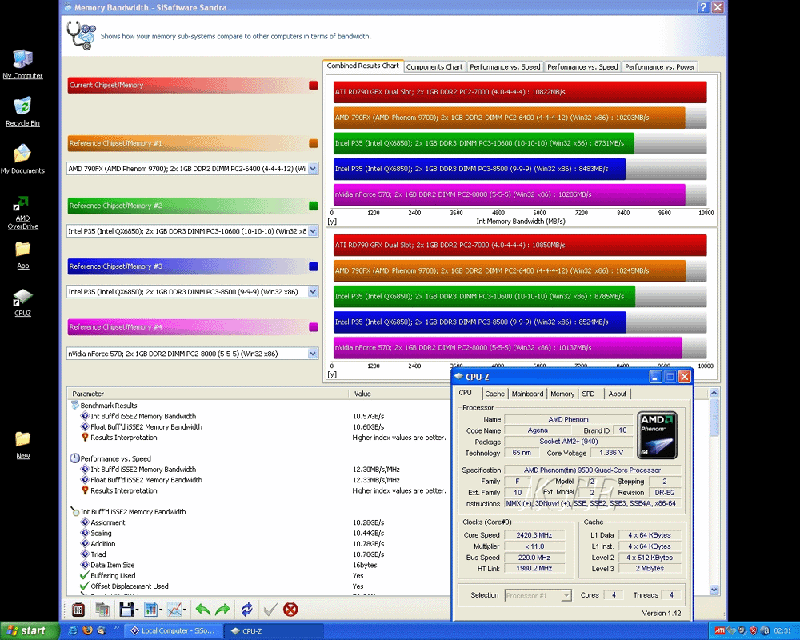Open the nVidia nForce 570 reference #4 dropdown
Screen dimensions: 800x640
(x=313, y=353)
